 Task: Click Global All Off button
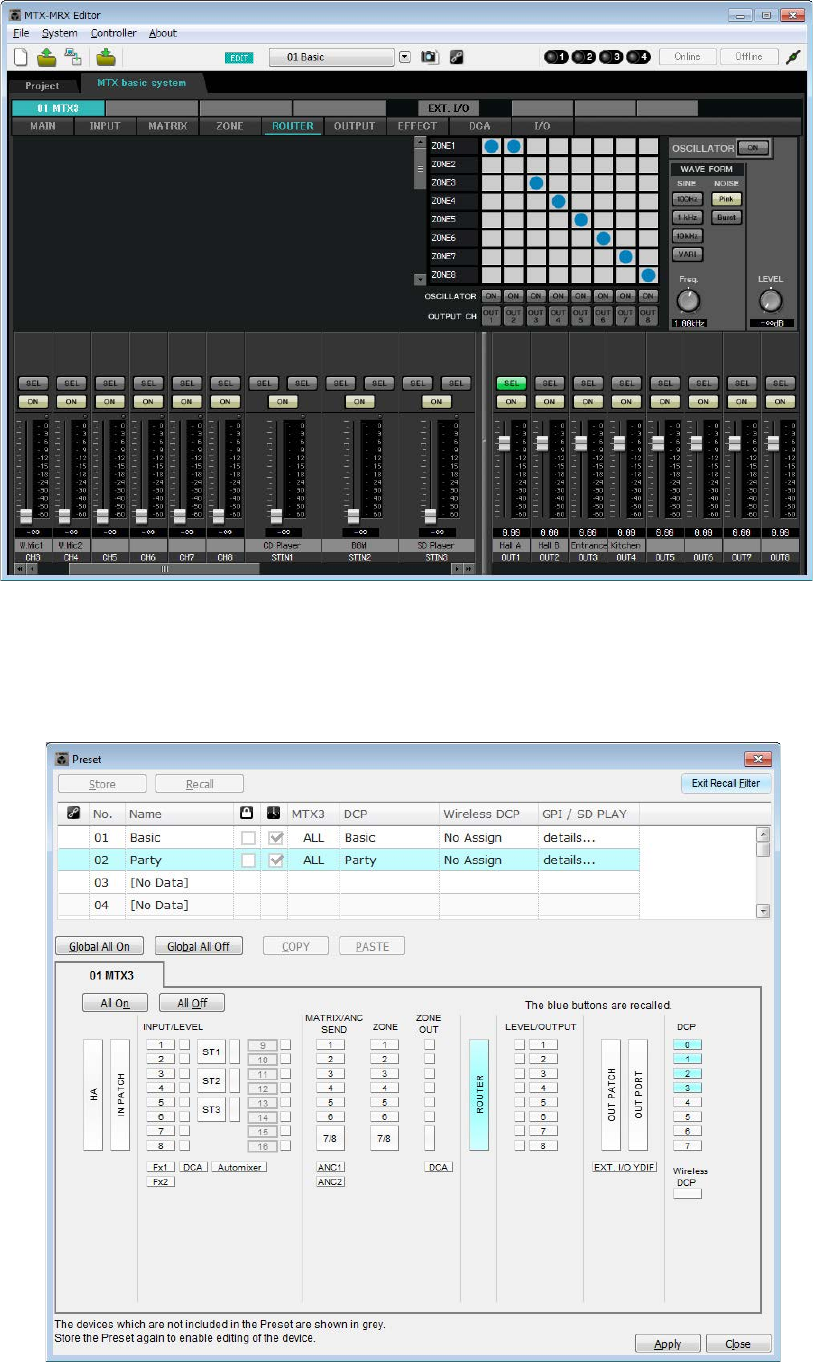coord(200,946)
